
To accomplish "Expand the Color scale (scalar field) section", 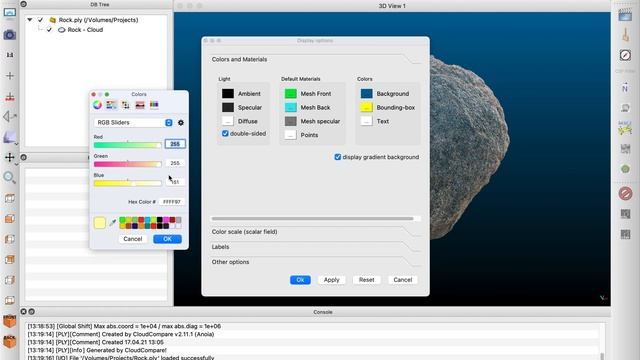I will 315,232.
